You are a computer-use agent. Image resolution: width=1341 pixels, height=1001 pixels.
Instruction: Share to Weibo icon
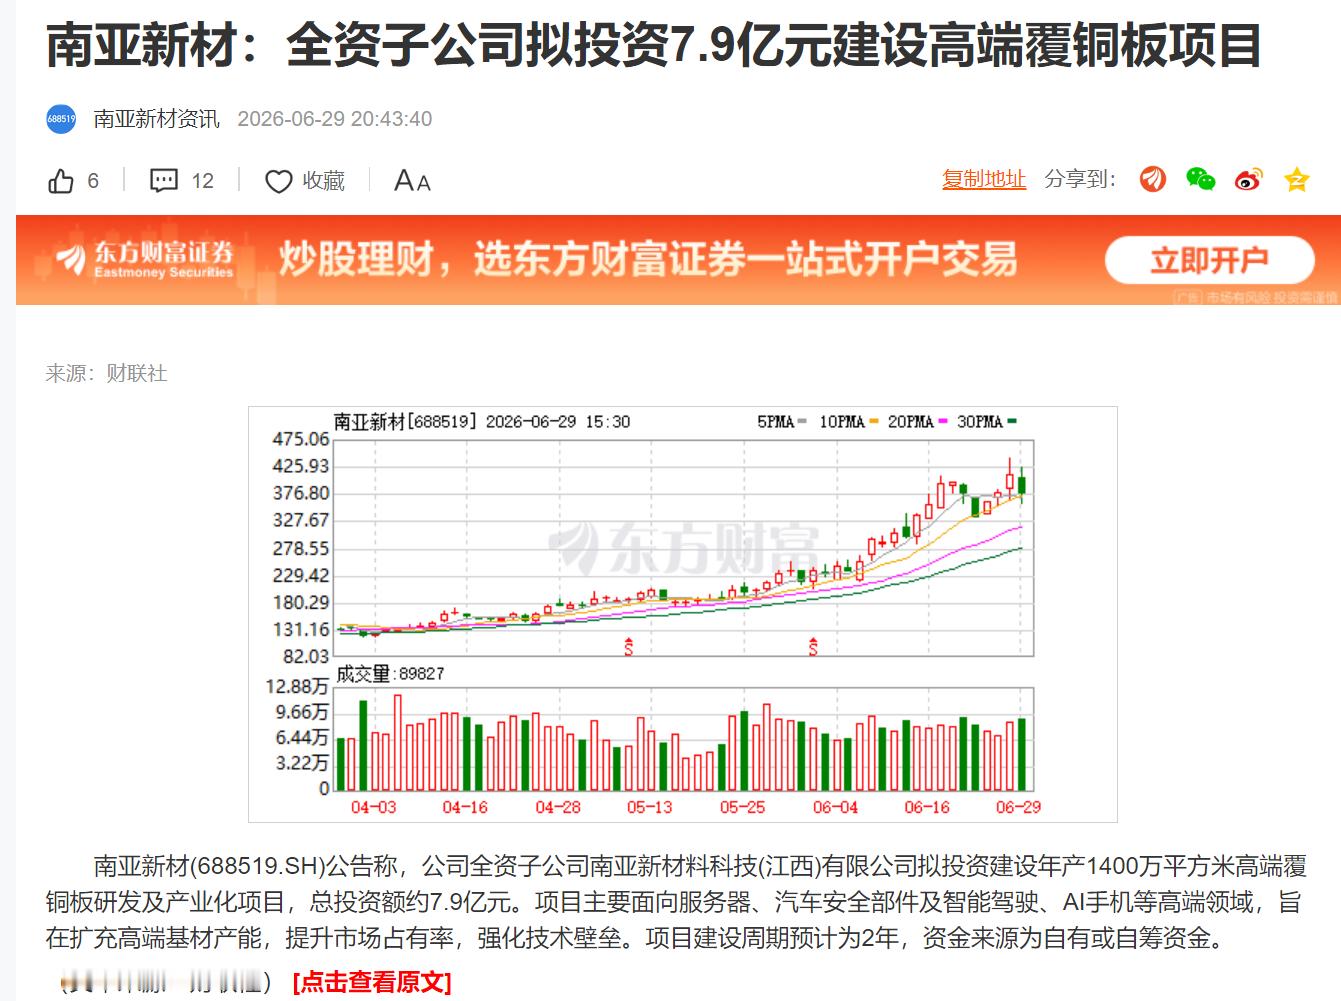pyautogui.click(x=1248, y=179)
